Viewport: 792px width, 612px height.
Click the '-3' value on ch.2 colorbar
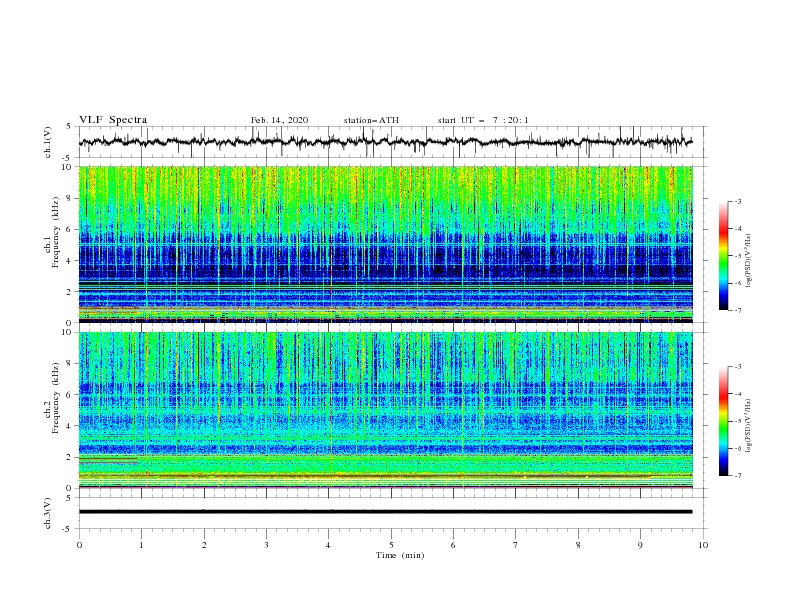[738, 367]
